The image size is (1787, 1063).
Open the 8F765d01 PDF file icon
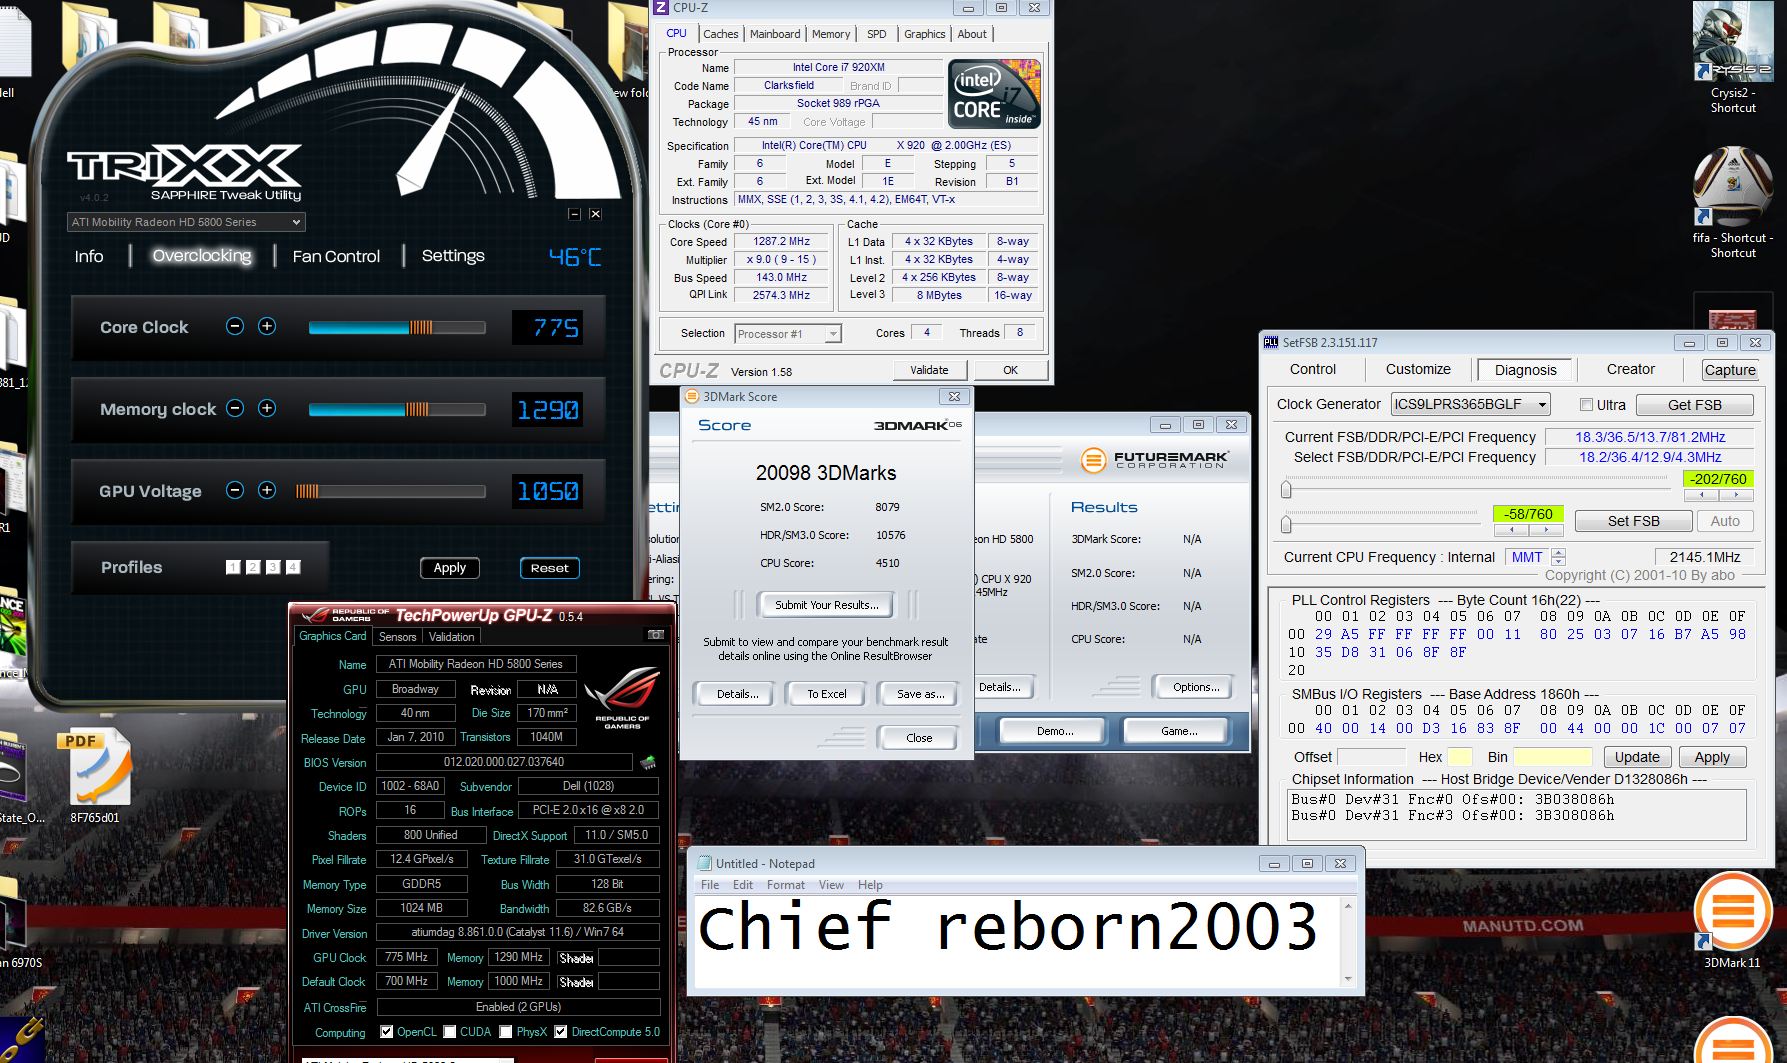point(96,777)
